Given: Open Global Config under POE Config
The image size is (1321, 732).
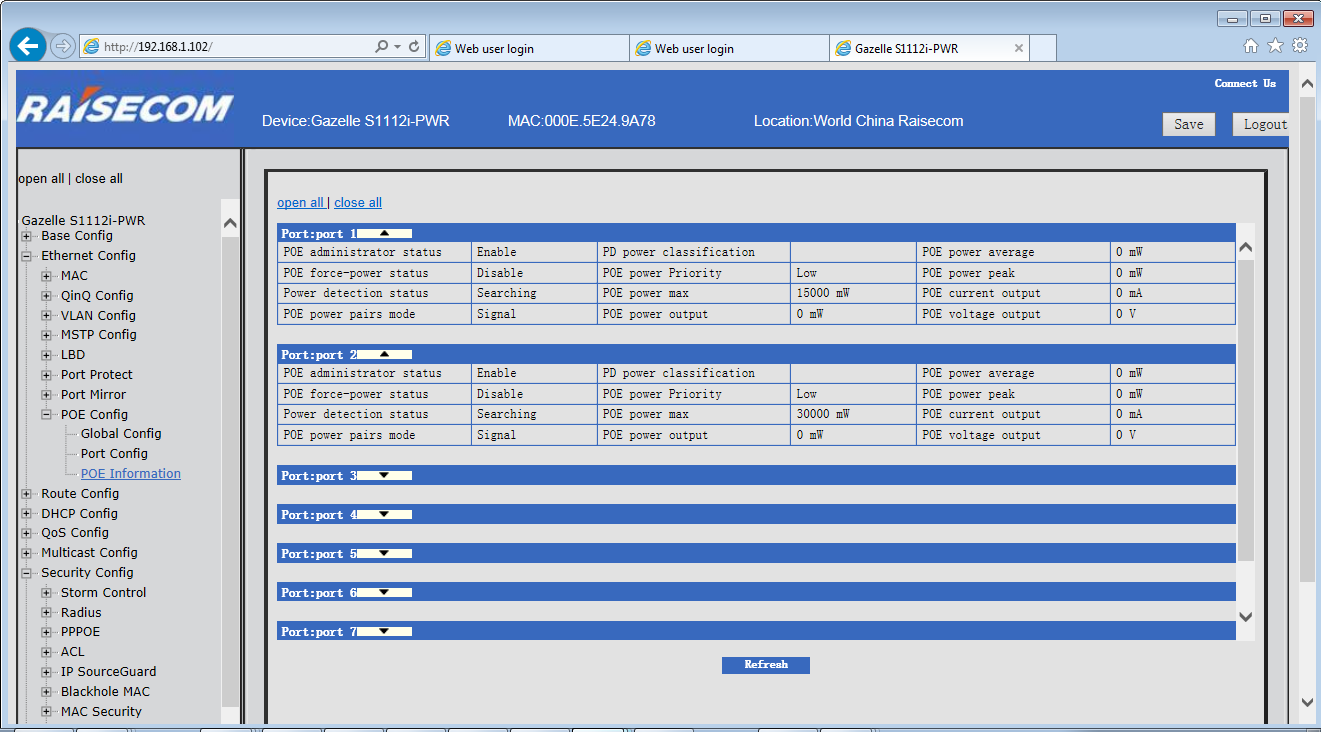Looking at the screenshot, I should 121,434.
